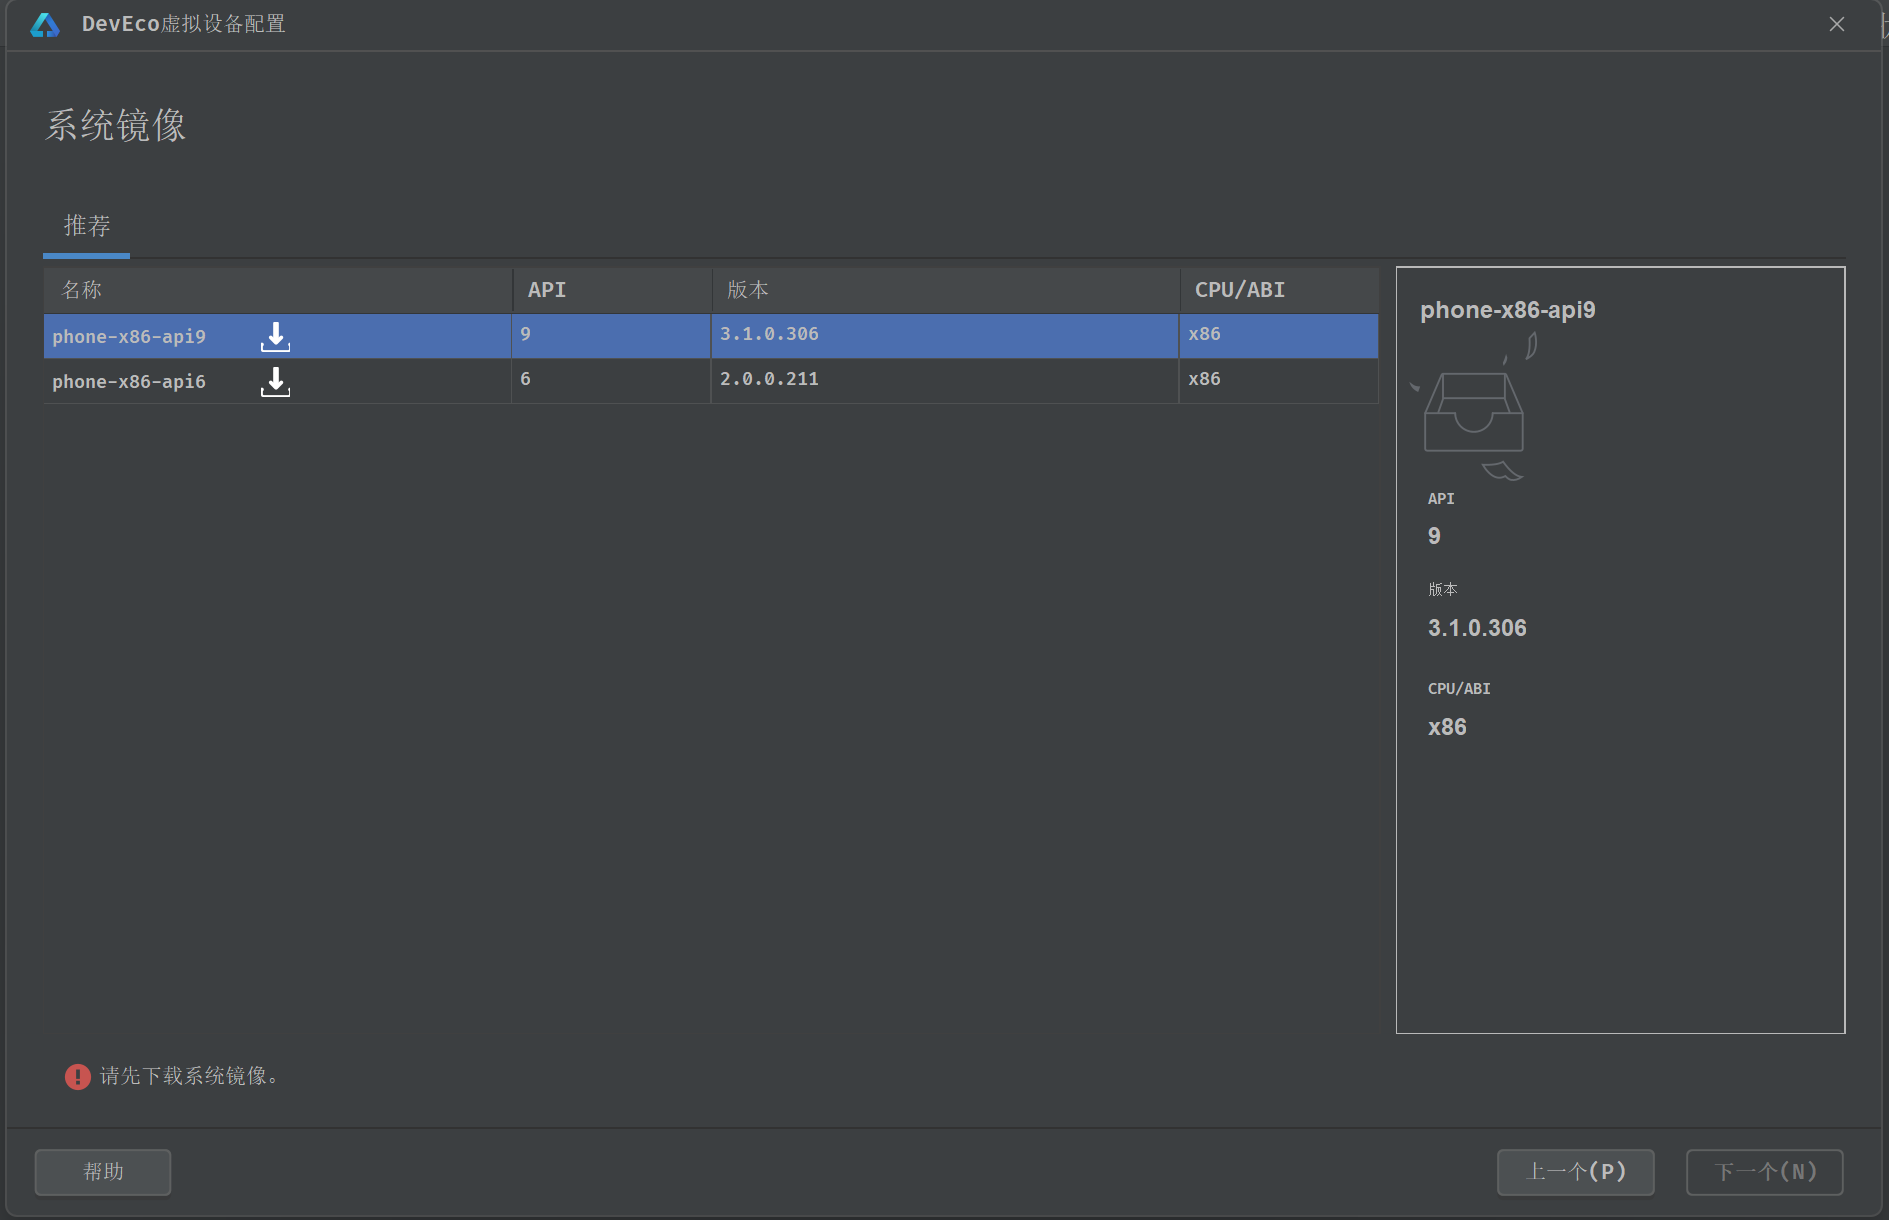The image size is (1889, 1220).
Task: Go back with 上一个(P) button
Action: [x=1576, y=1172]
